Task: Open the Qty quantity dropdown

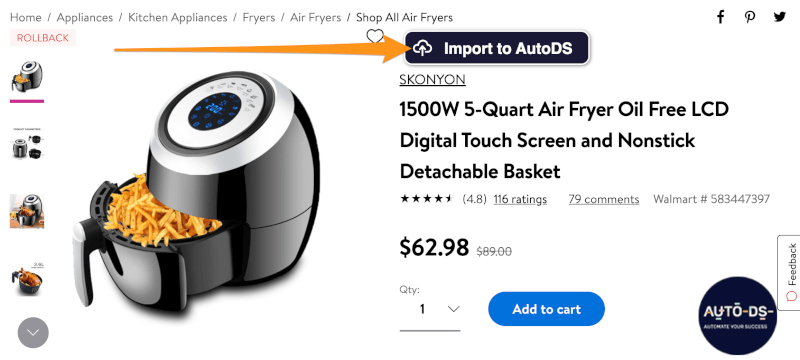Action: tap(430, 310)
